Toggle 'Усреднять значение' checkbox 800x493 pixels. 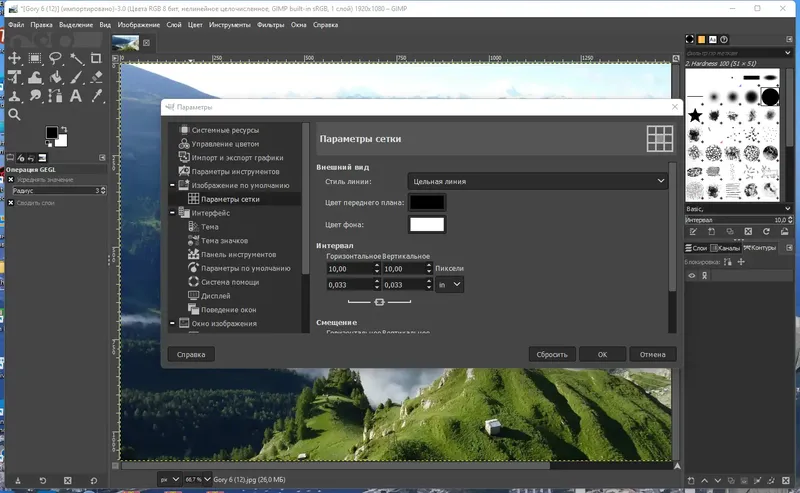11,180
